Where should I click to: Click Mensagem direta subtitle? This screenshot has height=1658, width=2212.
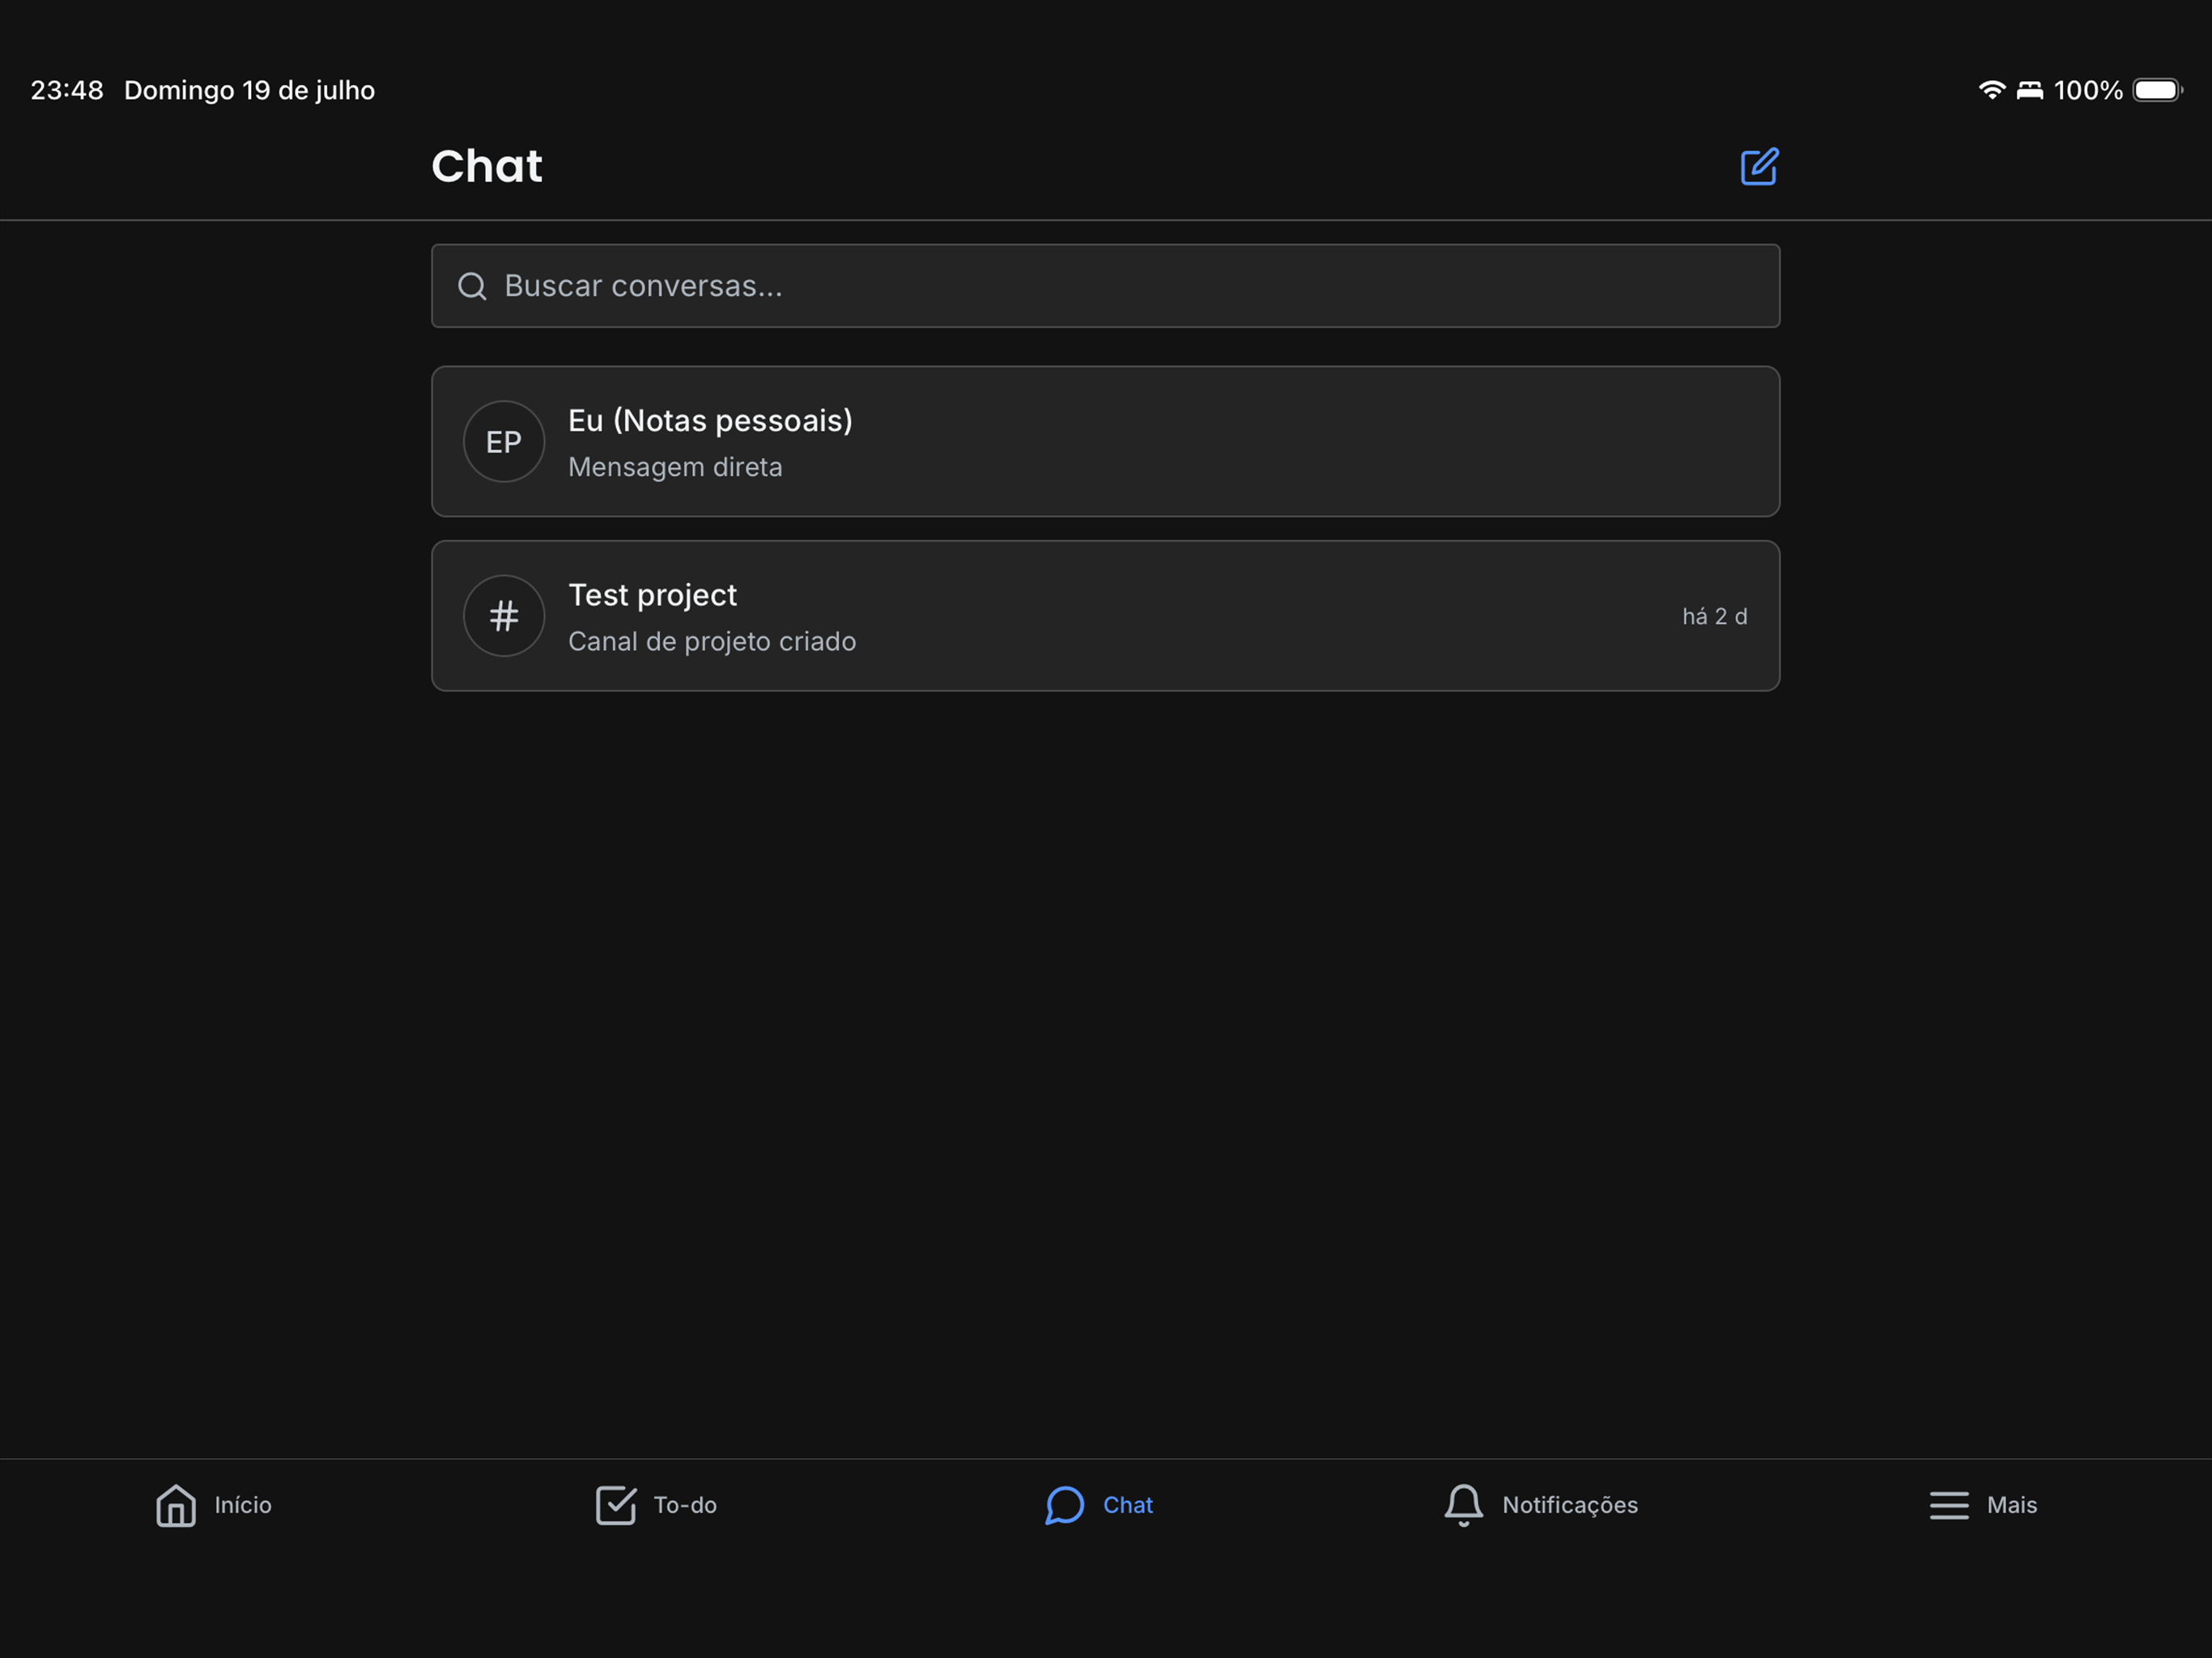[675, 467]
